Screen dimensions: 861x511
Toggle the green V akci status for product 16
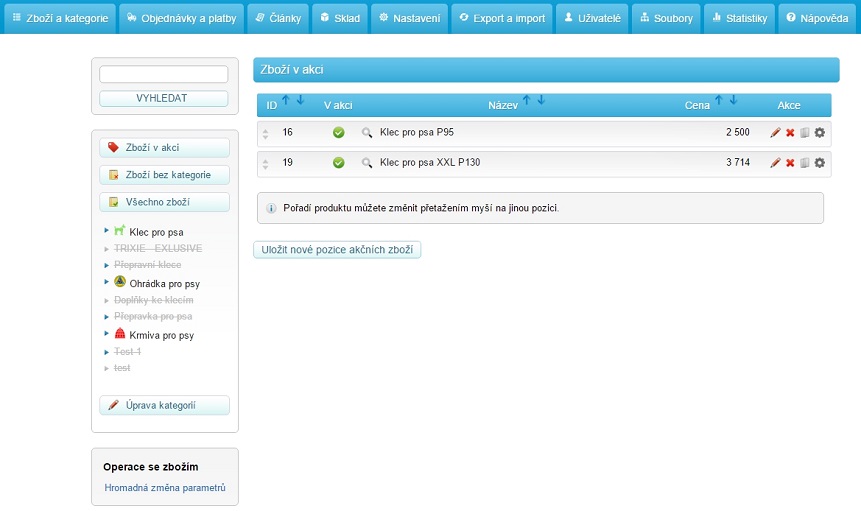point(338,132)
